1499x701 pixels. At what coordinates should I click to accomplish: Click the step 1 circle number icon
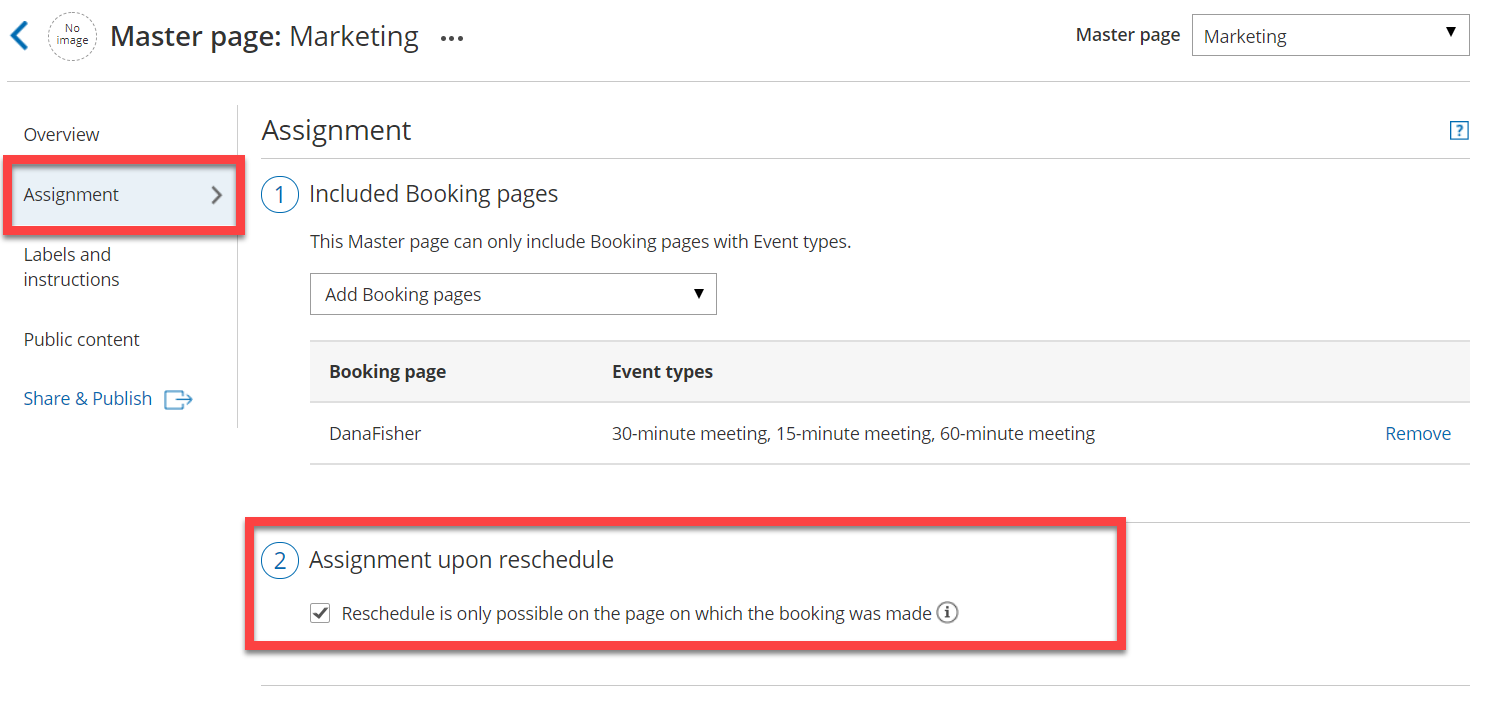[280, 195]
